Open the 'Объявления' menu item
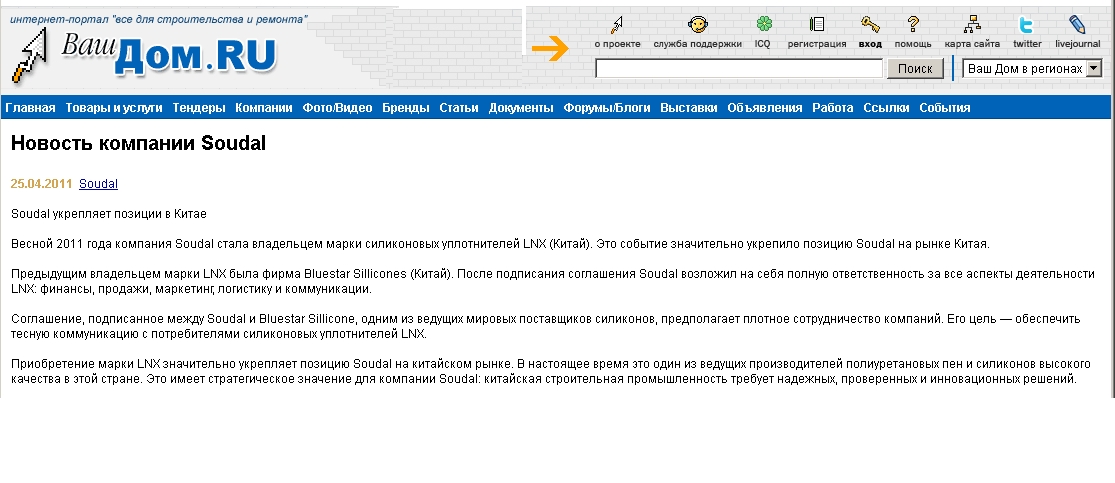This screenshot has height=483, width=1115. tap(764, 108)
